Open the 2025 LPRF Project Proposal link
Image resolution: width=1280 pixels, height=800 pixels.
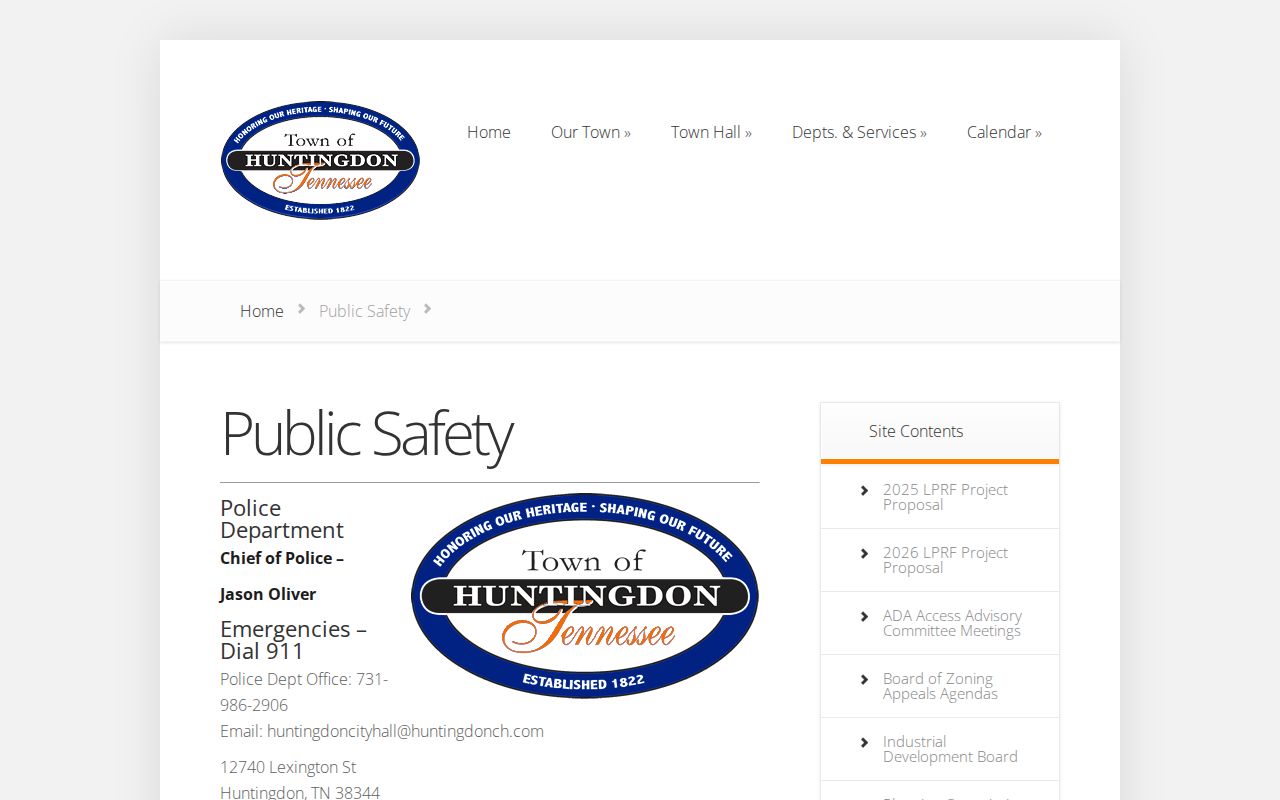tap(945, 497)
